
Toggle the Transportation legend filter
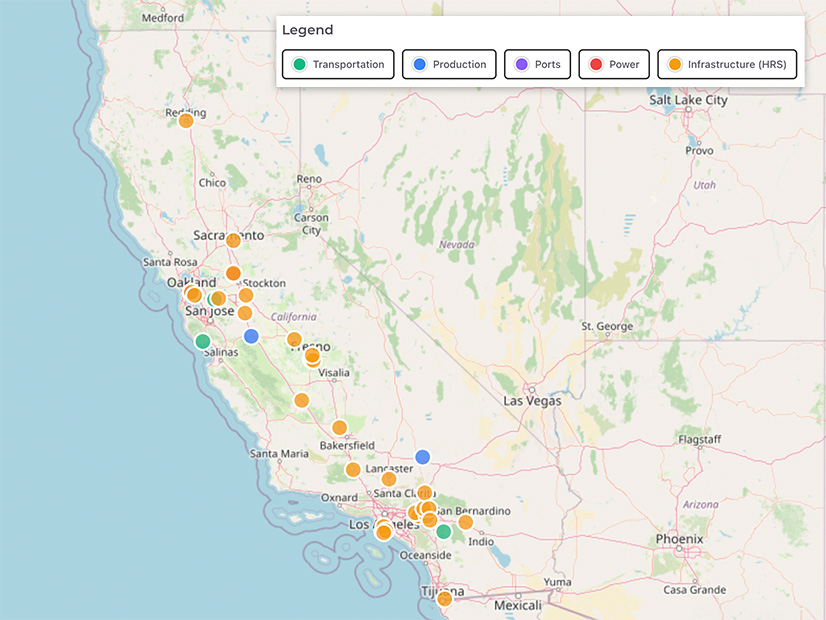(x=338, y=64)
